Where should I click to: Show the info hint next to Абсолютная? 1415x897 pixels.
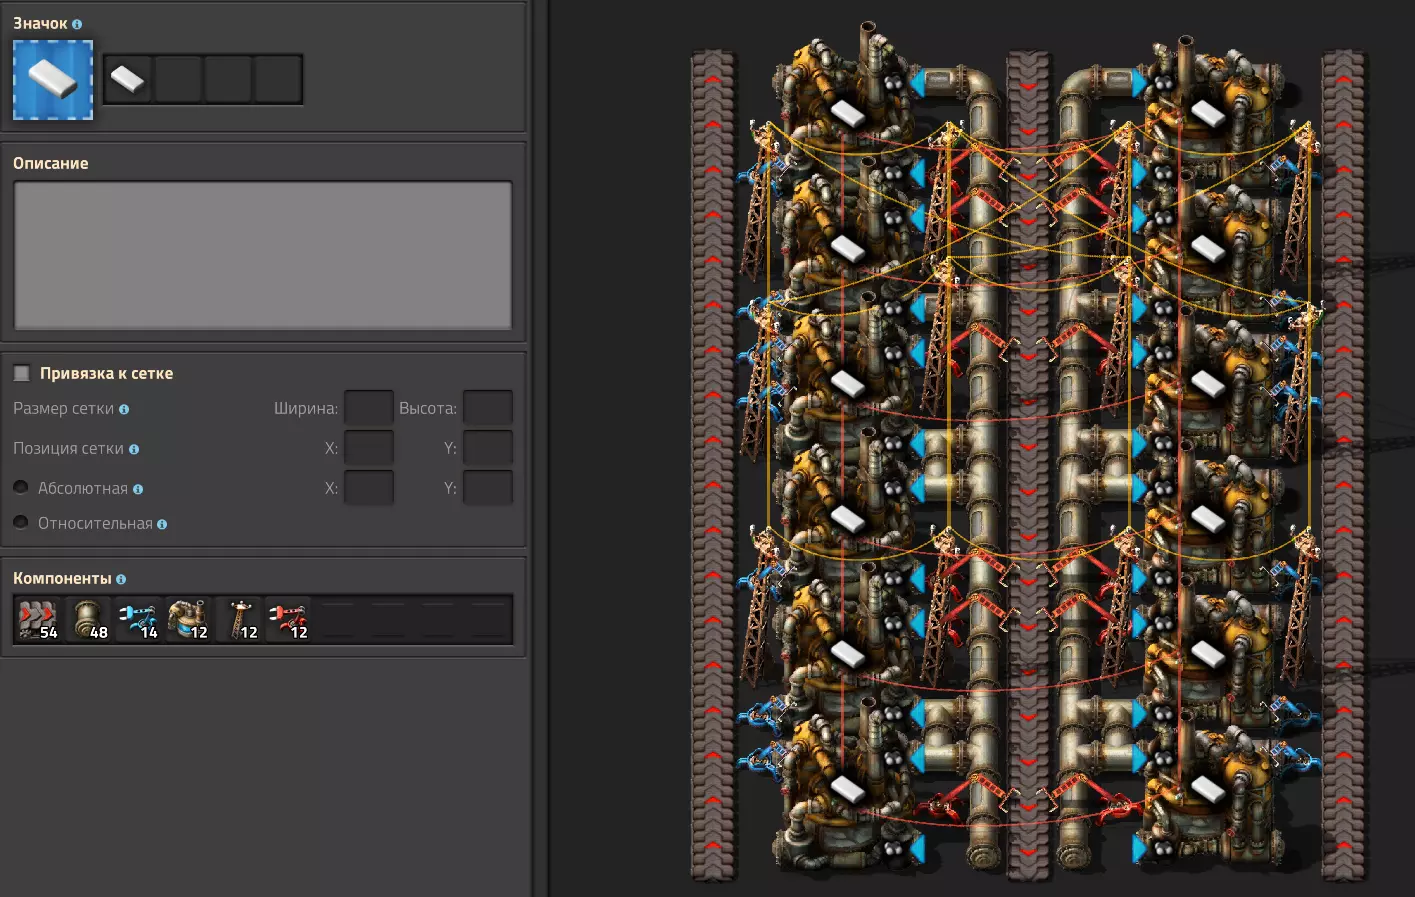(x=138, y=489)
